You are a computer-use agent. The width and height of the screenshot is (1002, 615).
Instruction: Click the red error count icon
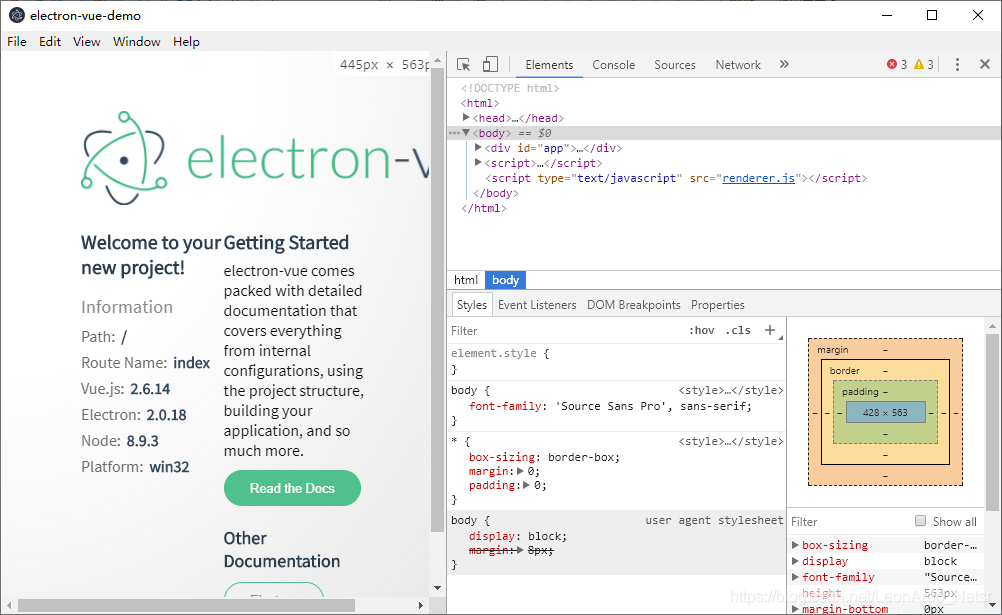(892, 64)
